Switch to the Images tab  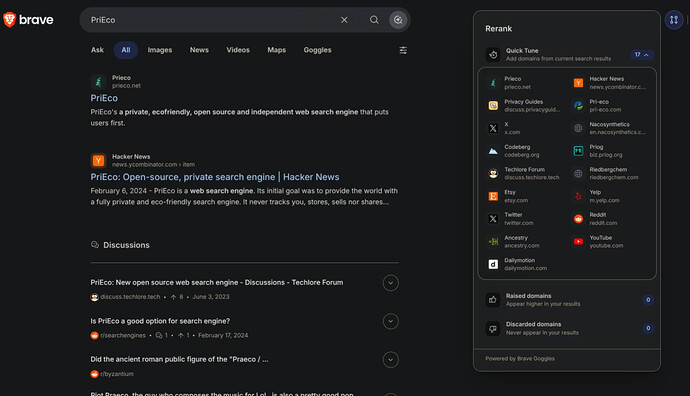pos(160,50)
